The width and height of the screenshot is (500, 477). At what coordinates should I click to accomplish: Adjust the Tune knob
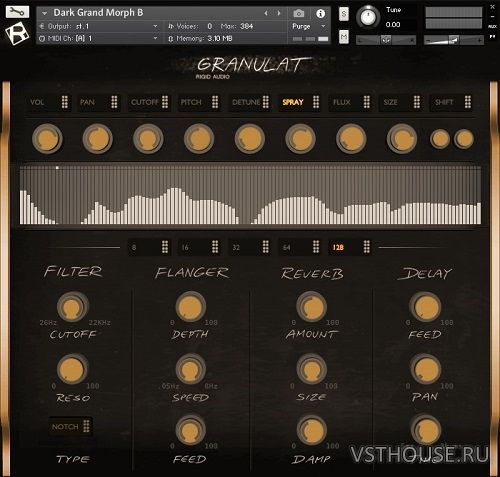click(x=368, y=17)
